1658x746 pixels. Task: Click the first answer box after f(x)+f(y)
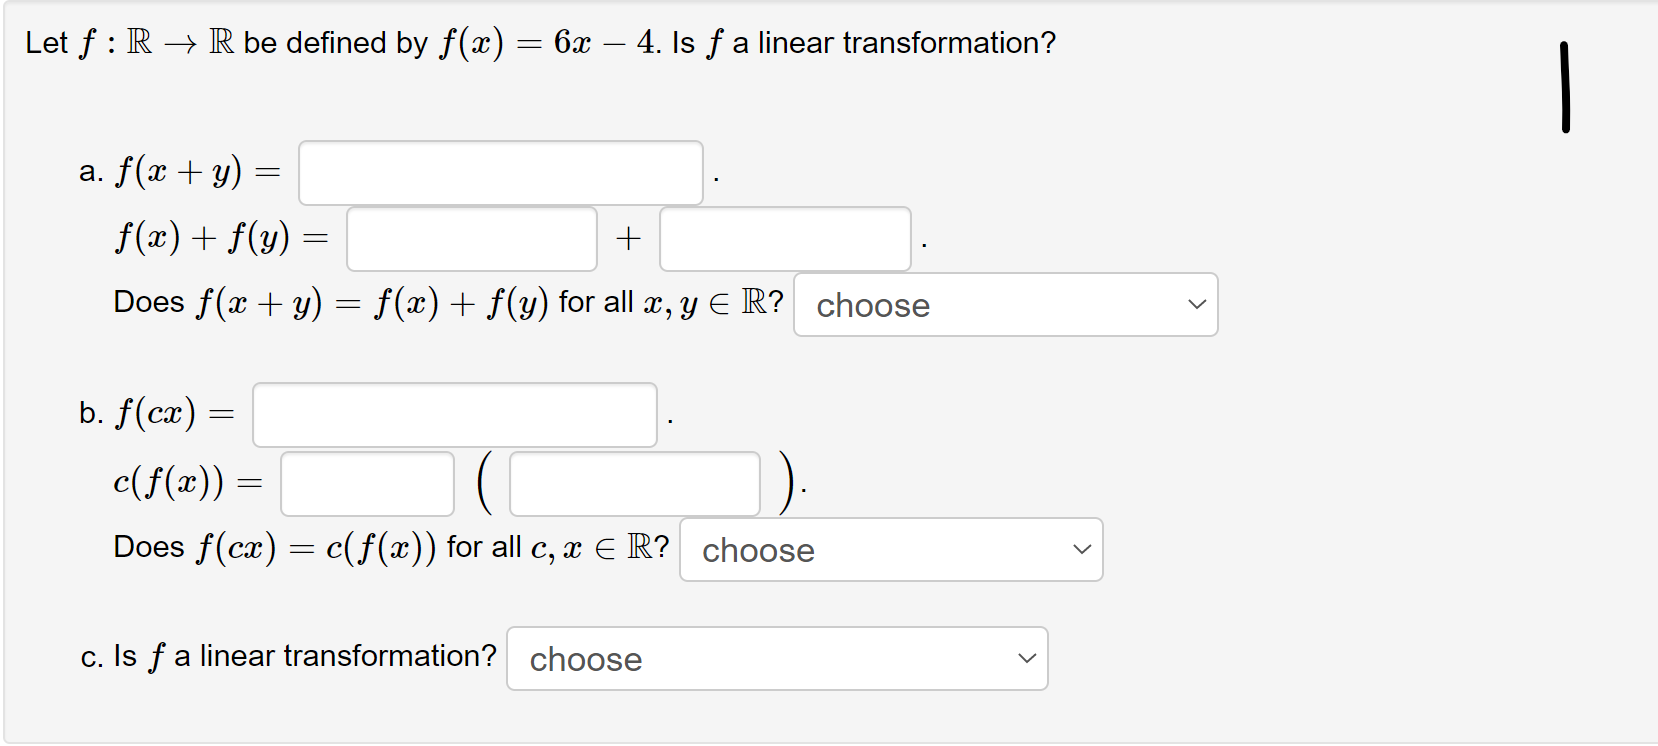click(470, 238)
